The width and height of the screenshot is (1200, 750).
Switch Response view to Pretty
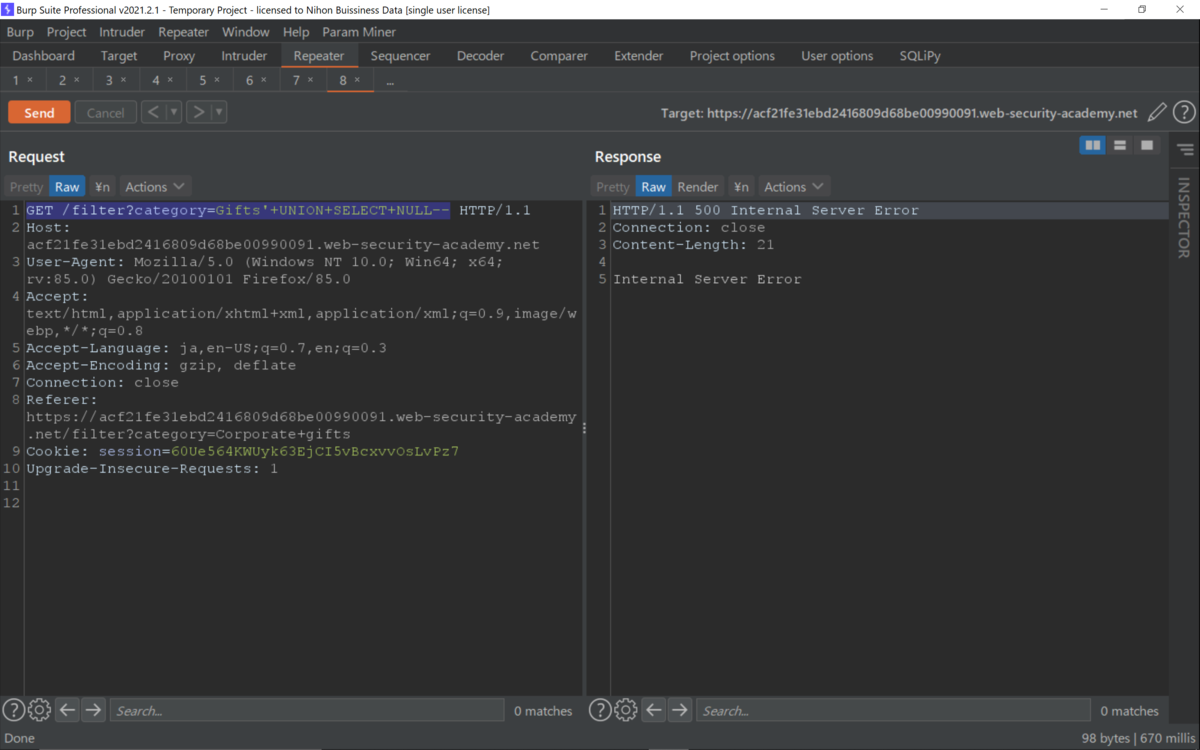click(612, 187)
